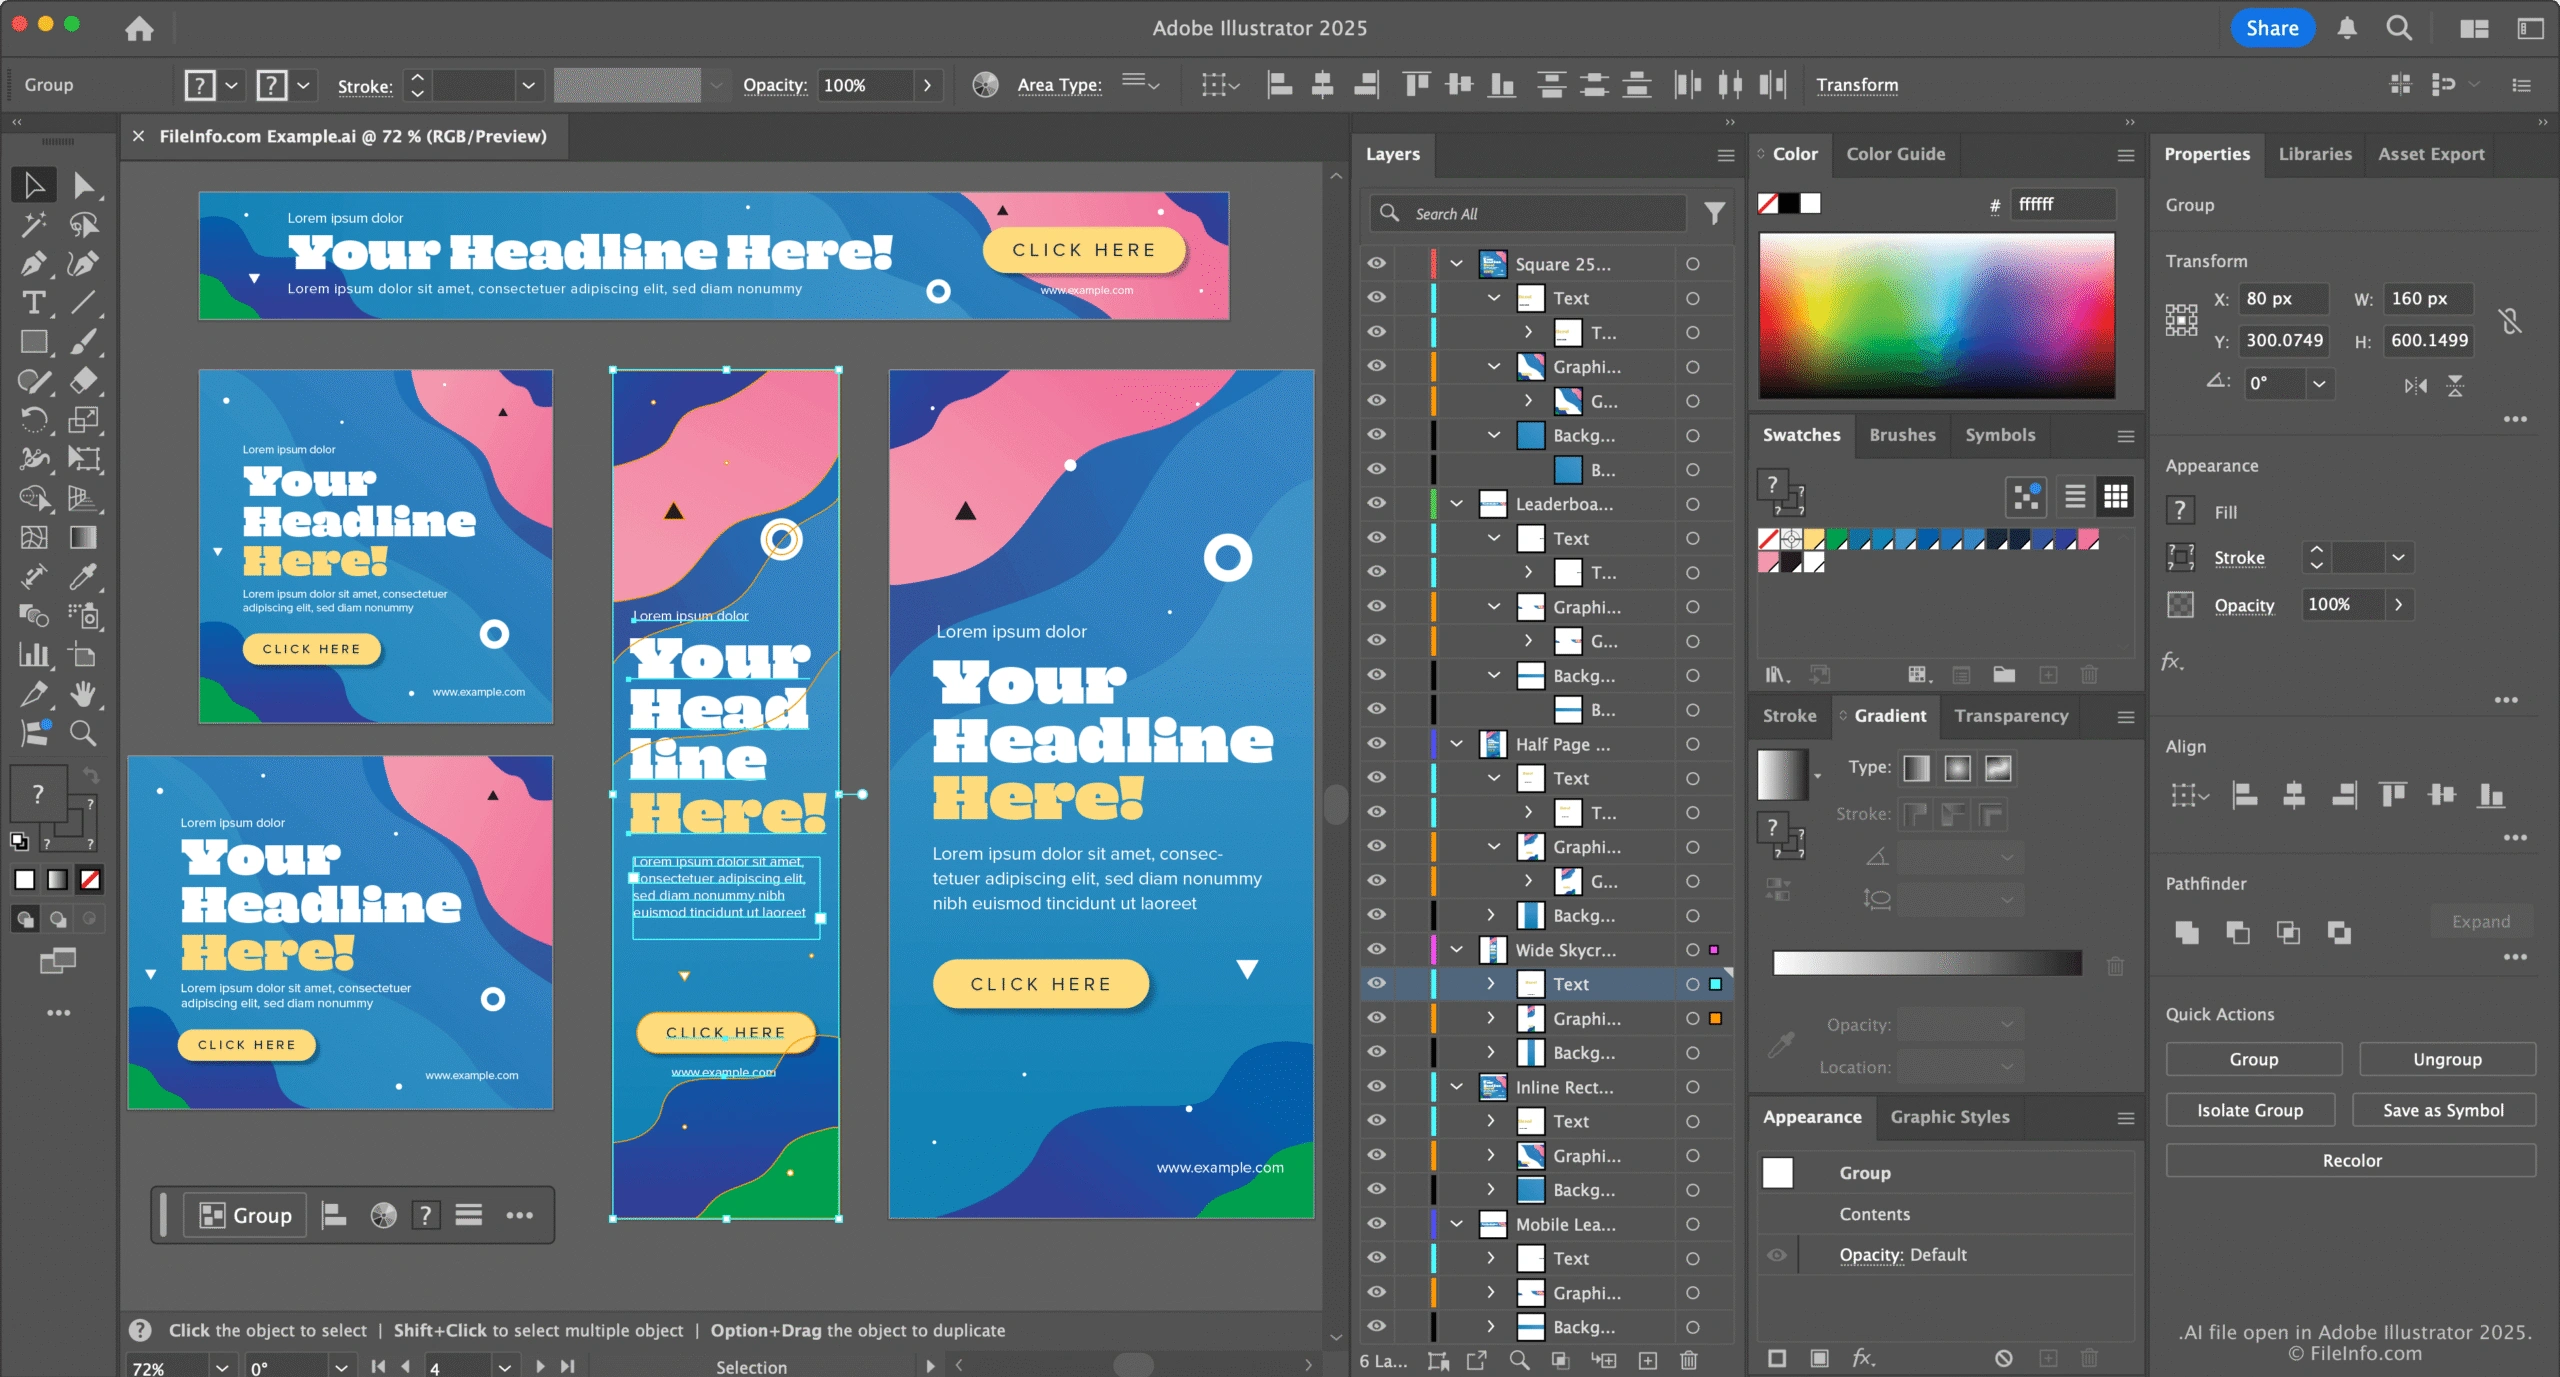Switch to the Brushes tab
This screenshot has width=2560, height=1377.
(1902, 435)
